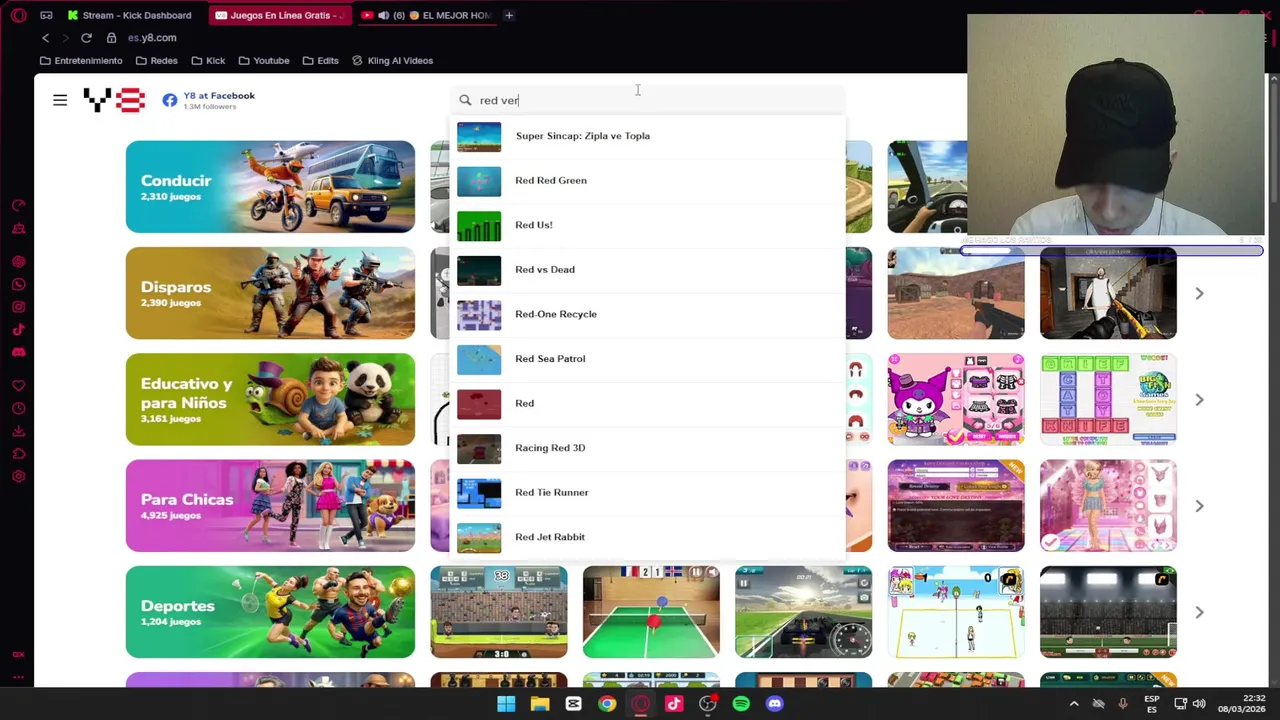1280x720 pixels.
Task: Show hidden tray icons chevron
Action: 1074,704
